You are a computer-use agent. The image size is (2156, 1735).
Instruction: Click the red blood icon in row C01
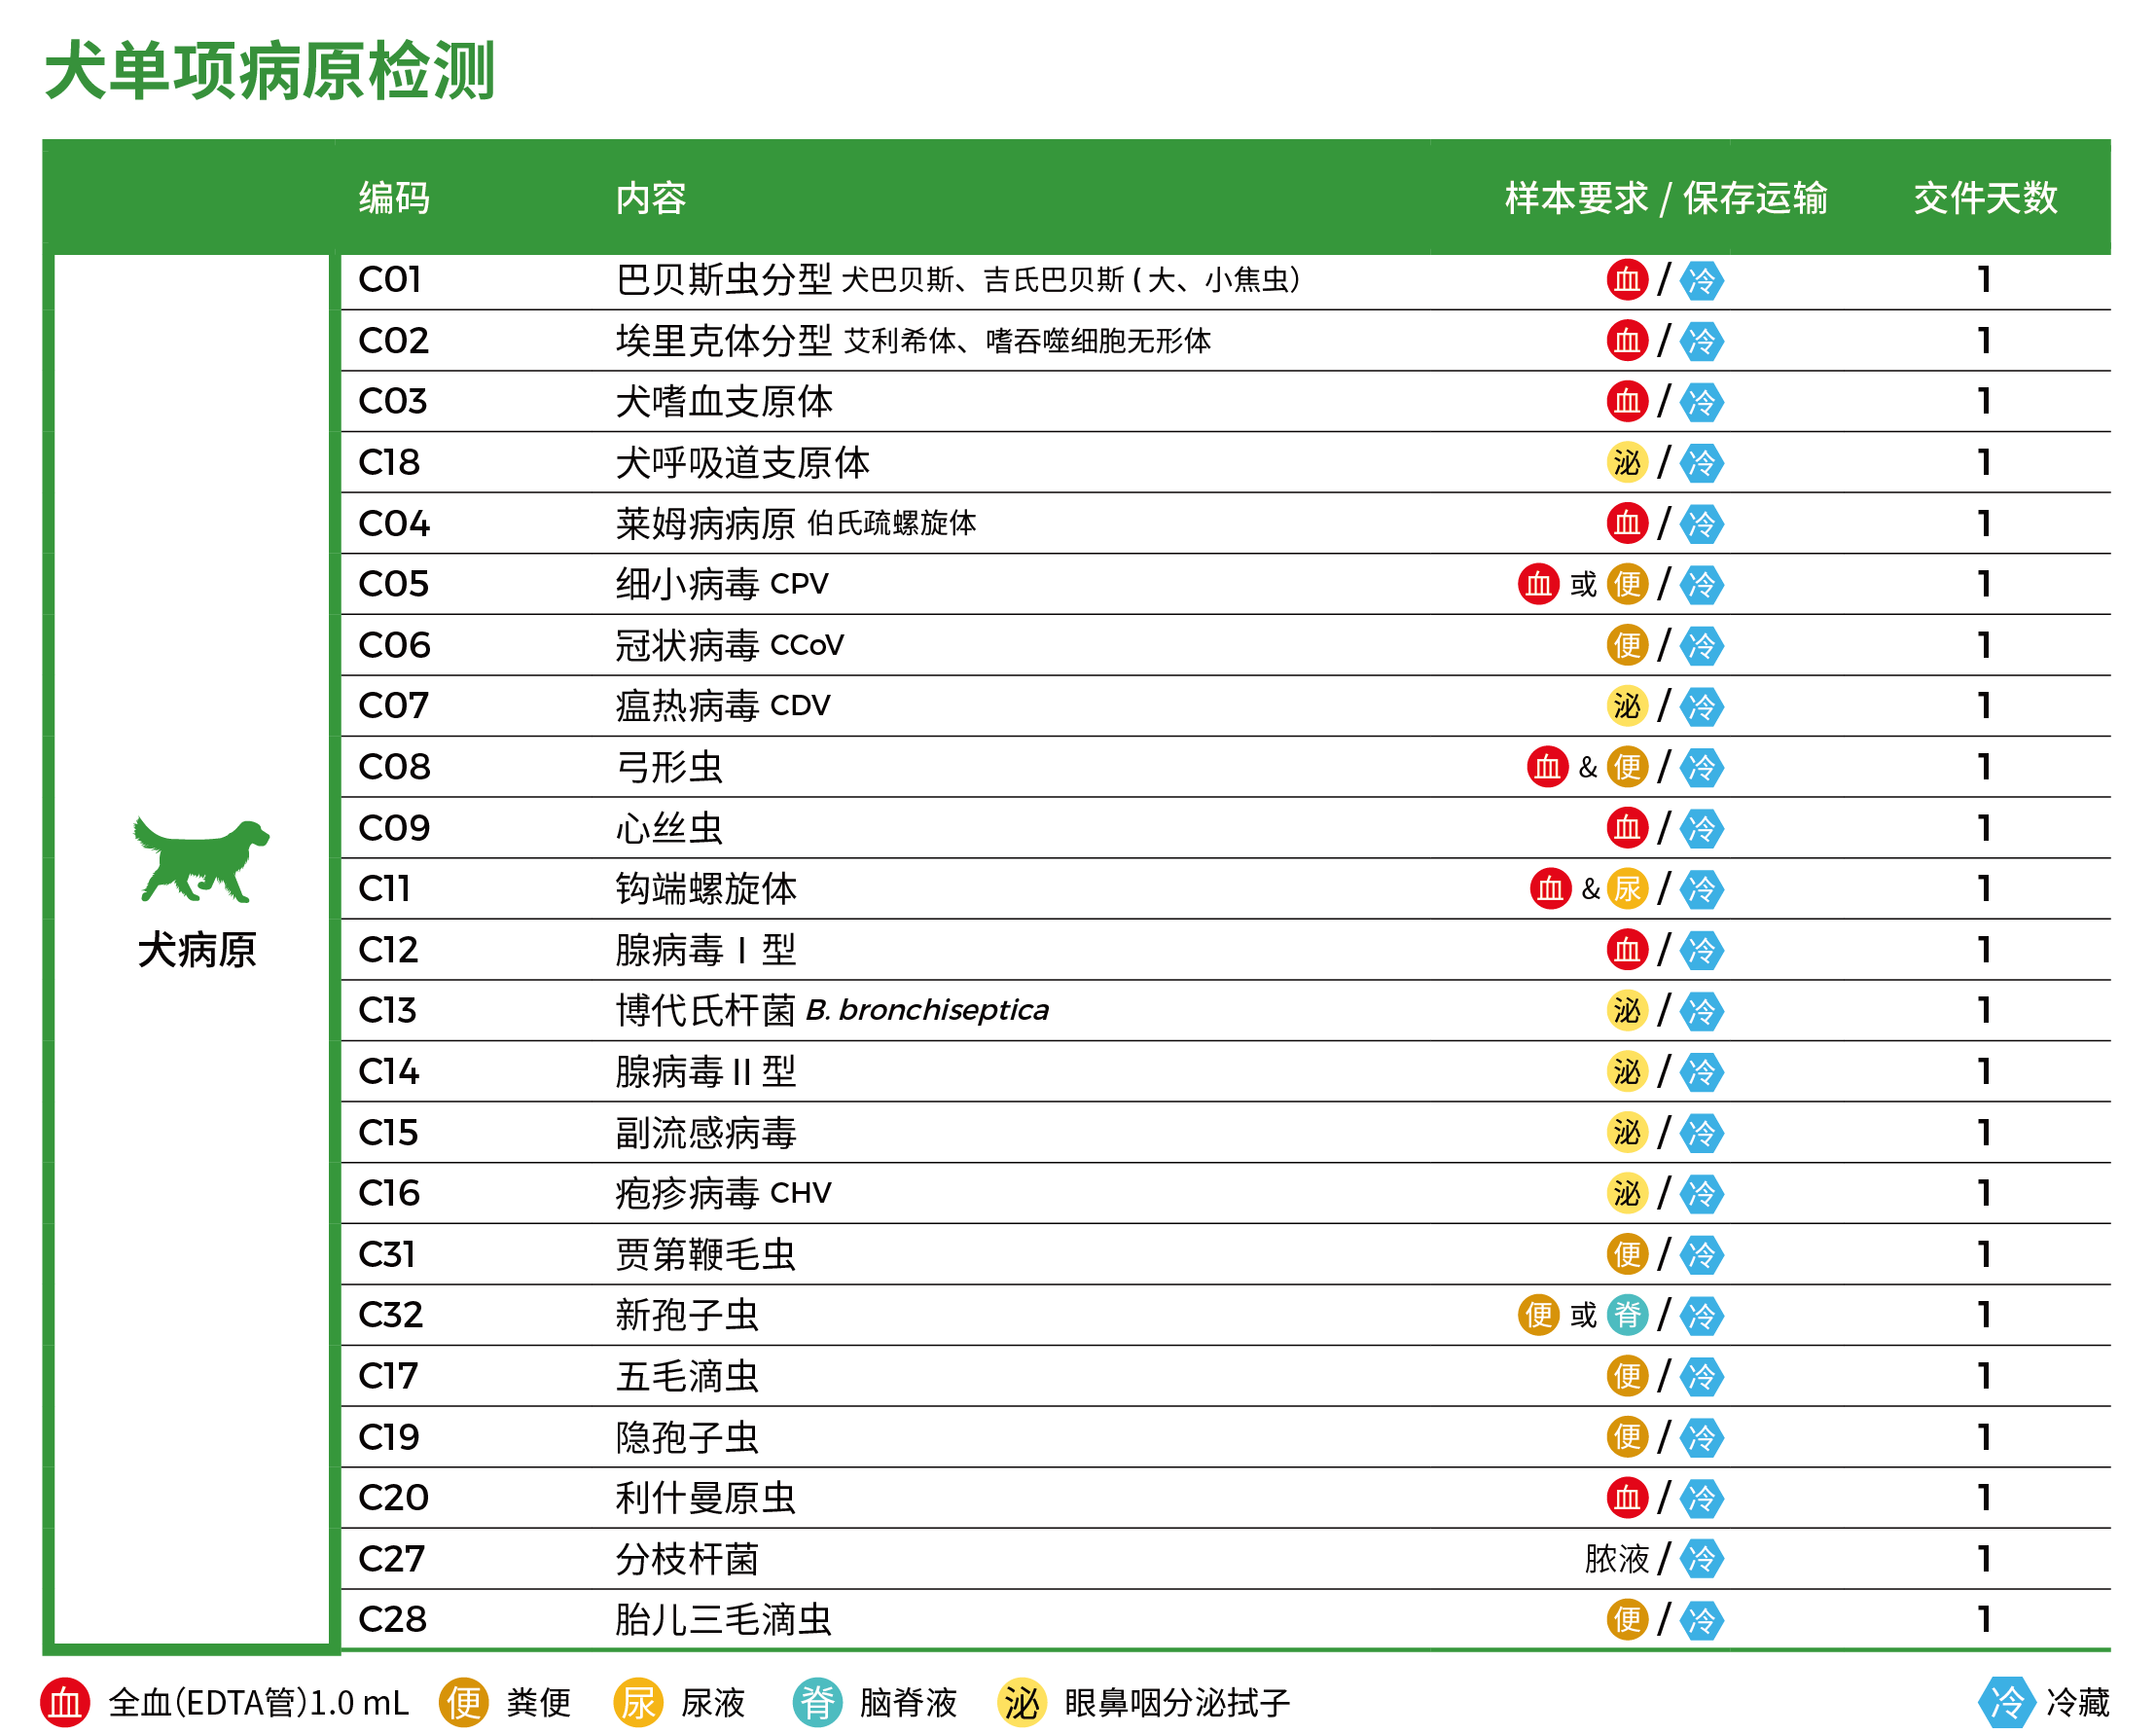point(1627,280)
